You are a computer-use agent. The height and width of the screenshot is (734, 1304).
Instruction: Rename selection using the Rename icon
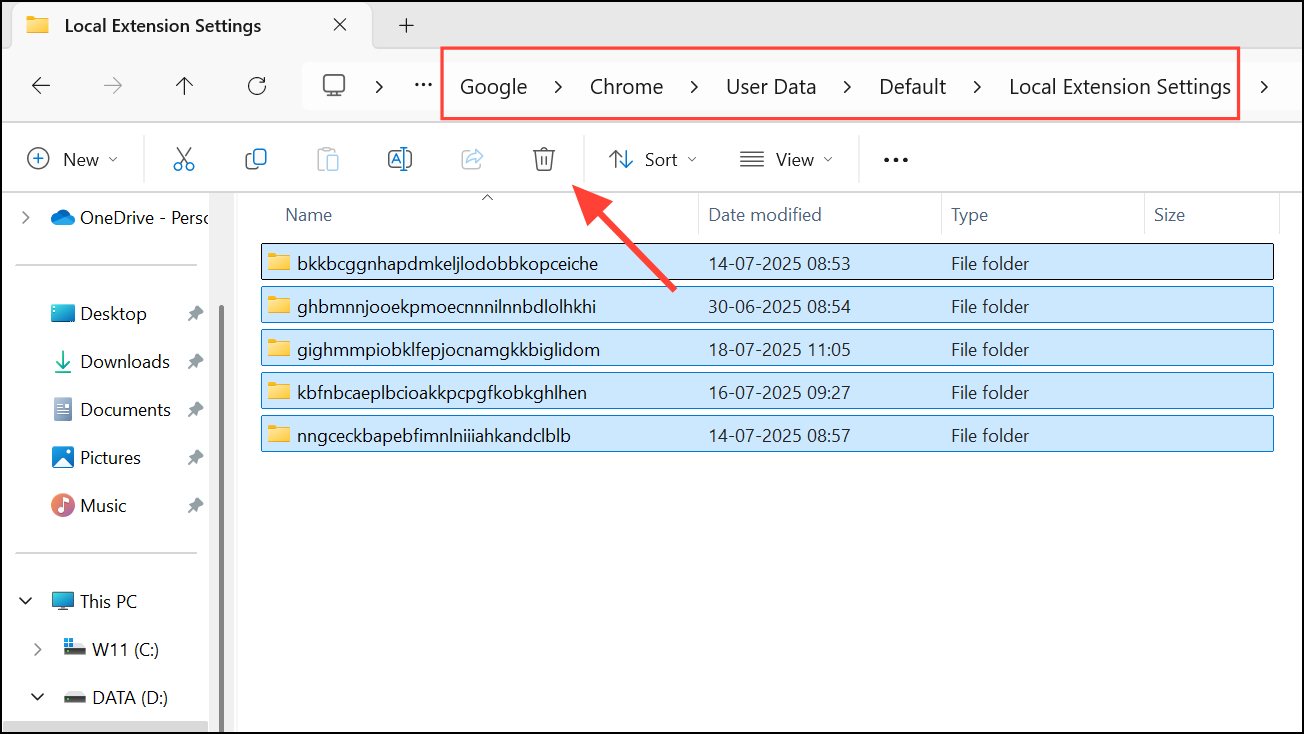click(x=400, y=159)
